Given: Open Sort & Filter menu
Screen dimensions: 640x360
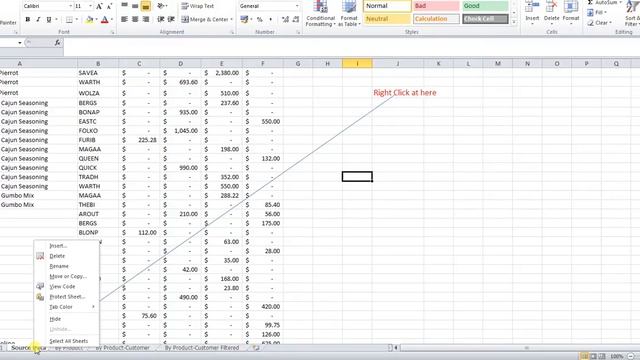Looking at the screenshot, I should click(632, 13).
